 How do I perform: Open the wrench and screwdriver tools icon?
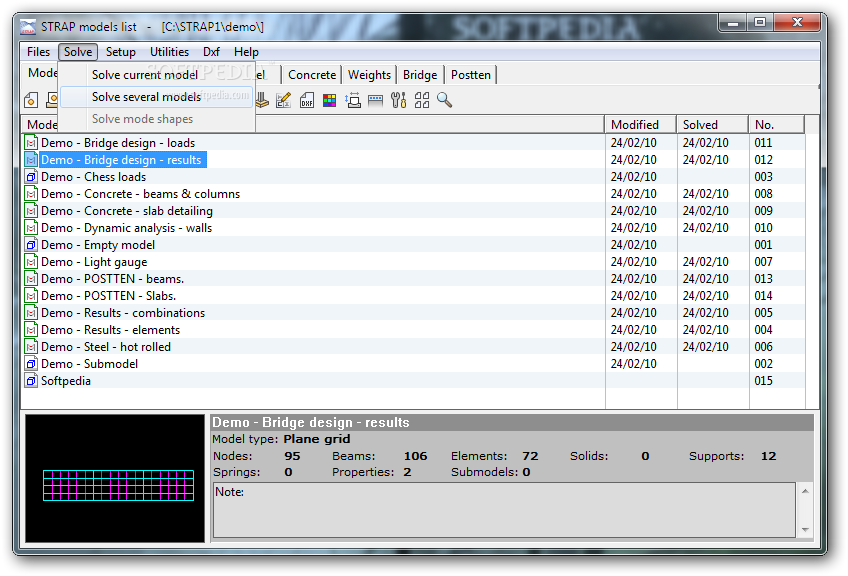pos(399,100)
